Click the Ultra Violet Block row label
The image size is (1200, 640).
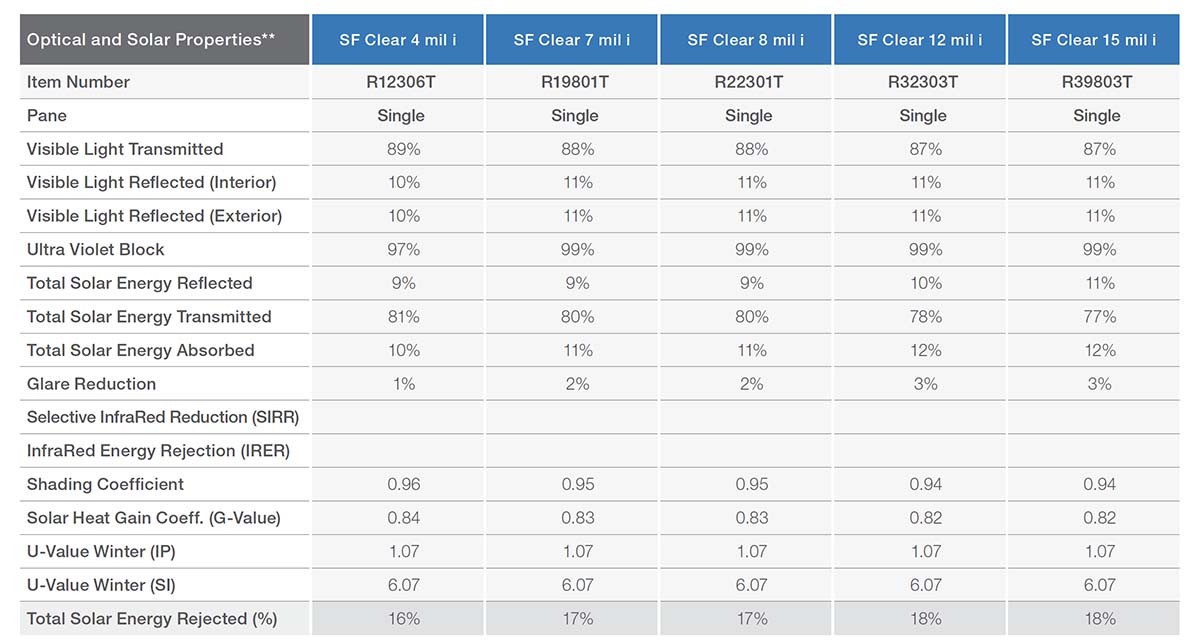[96, 249]
